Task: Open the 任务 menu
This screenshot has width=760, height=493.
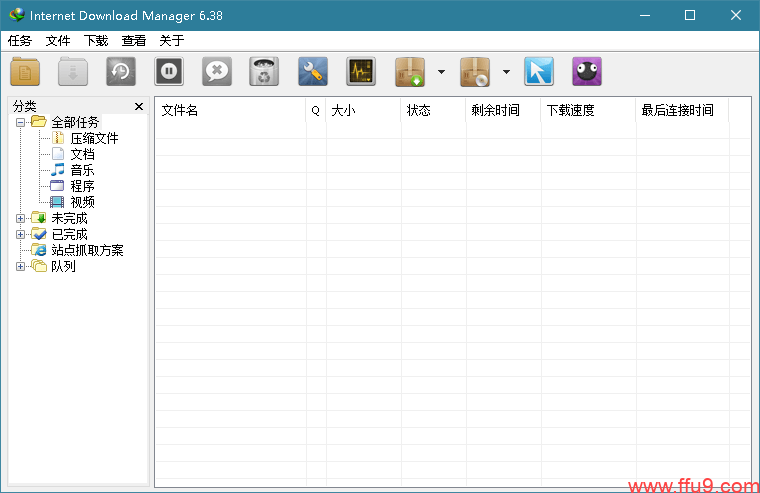Action: click(x=19, y=41)
